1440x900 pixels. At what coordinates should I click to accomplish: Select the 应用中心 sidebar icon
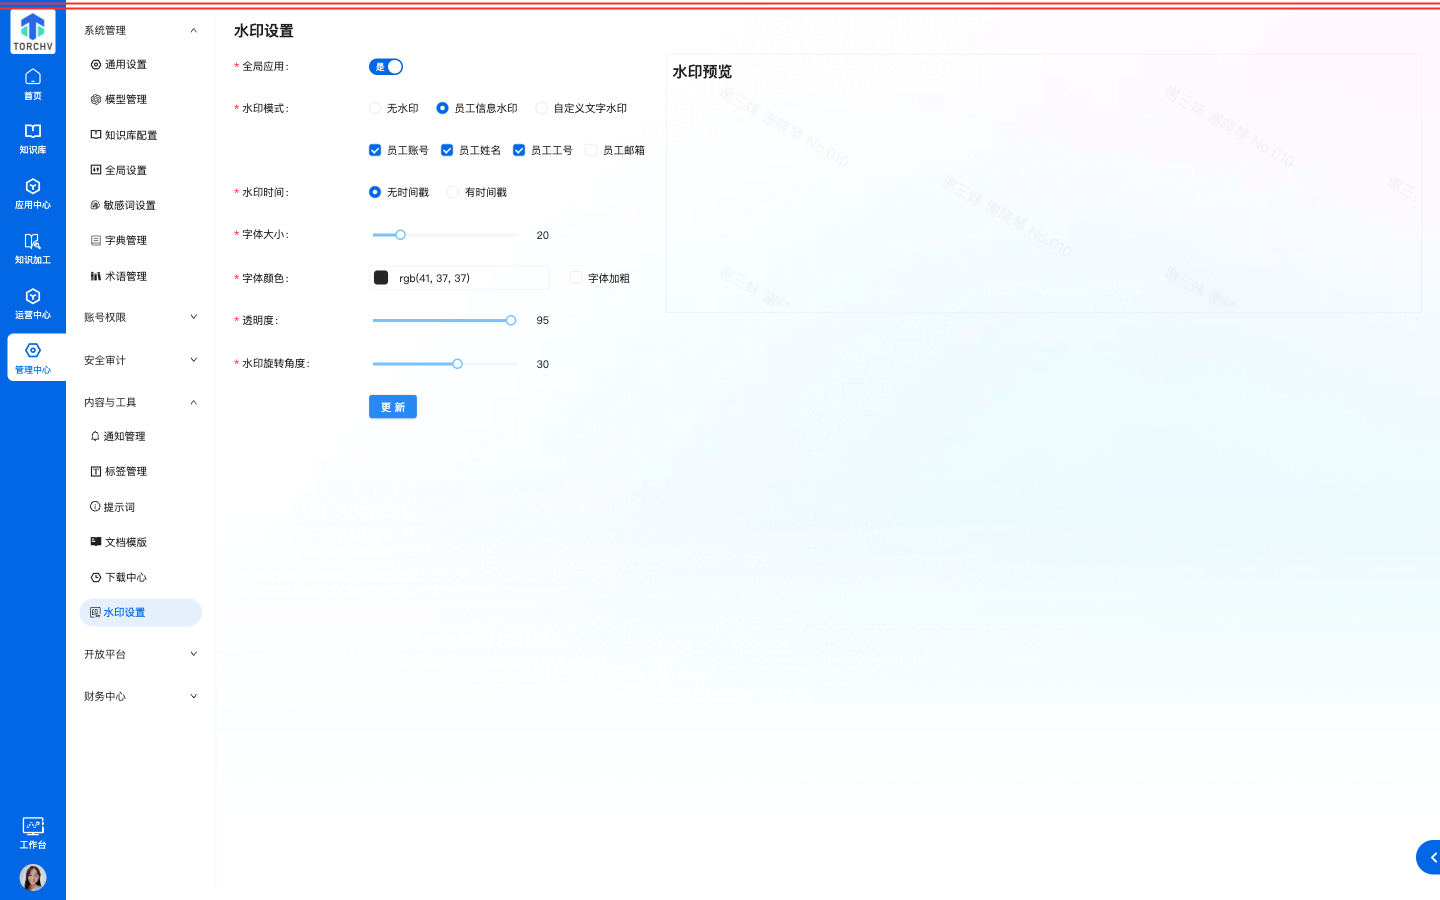click(x=33, y=193)
